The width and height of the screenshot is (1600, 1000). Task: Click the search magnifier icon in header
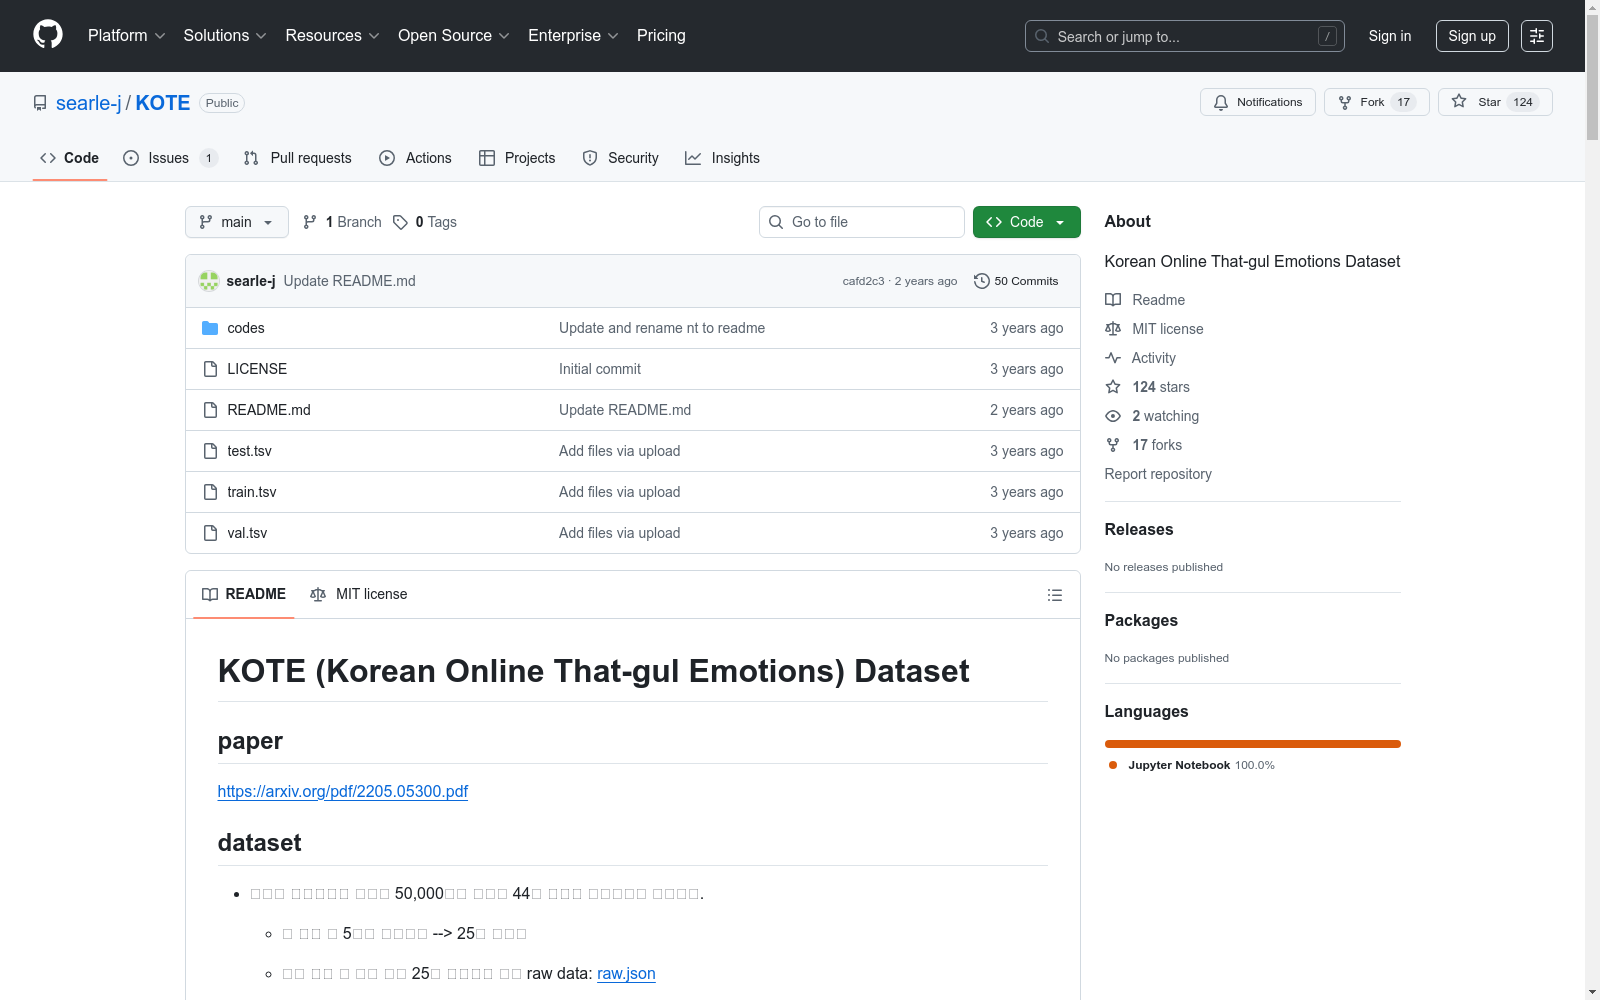(x=1042, y=36)
